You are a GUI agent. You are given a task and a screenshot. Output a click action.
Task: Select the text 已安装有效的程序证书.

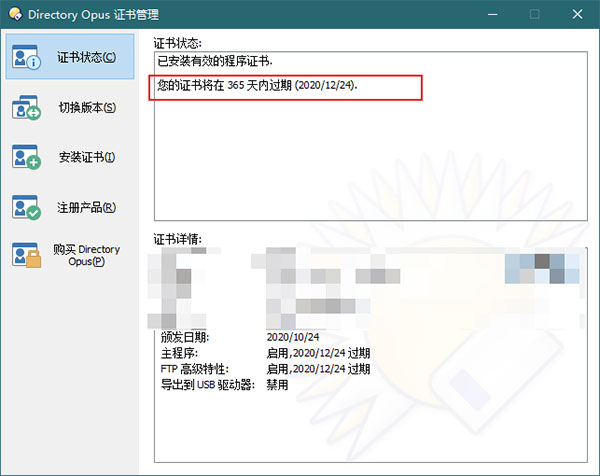(x=215, y=61)
